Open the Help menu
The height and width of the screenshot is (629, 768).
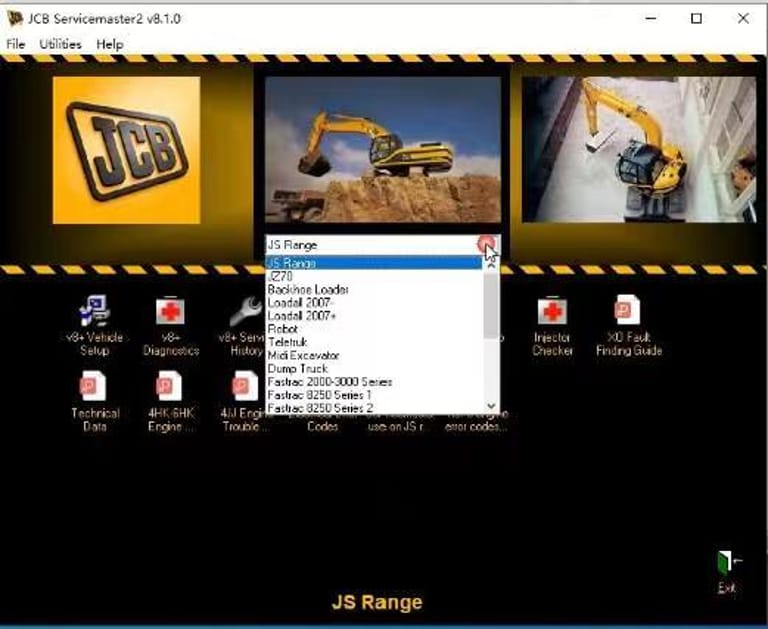110,44
